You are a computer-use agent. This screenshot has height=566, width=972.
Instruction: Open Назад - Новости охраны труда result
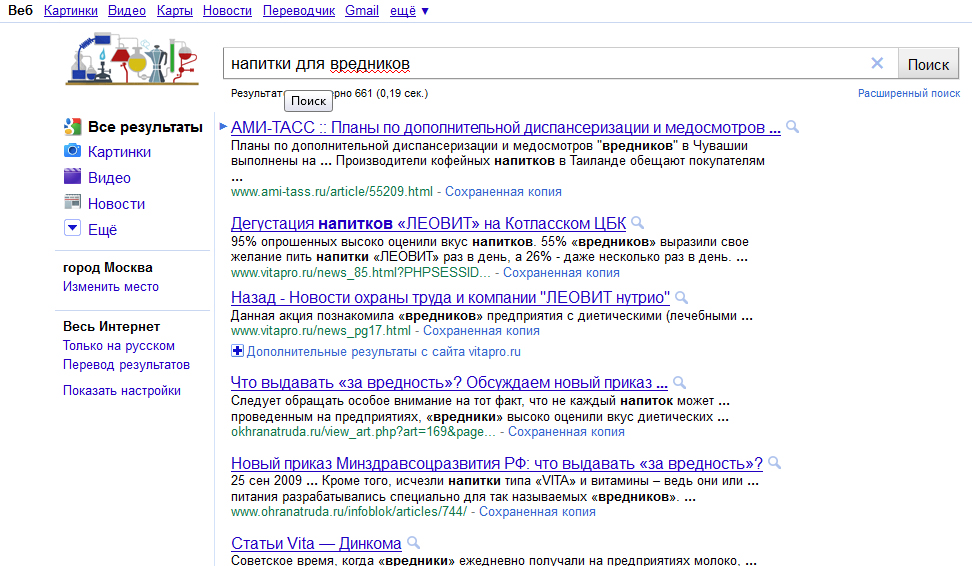point(450,298)
